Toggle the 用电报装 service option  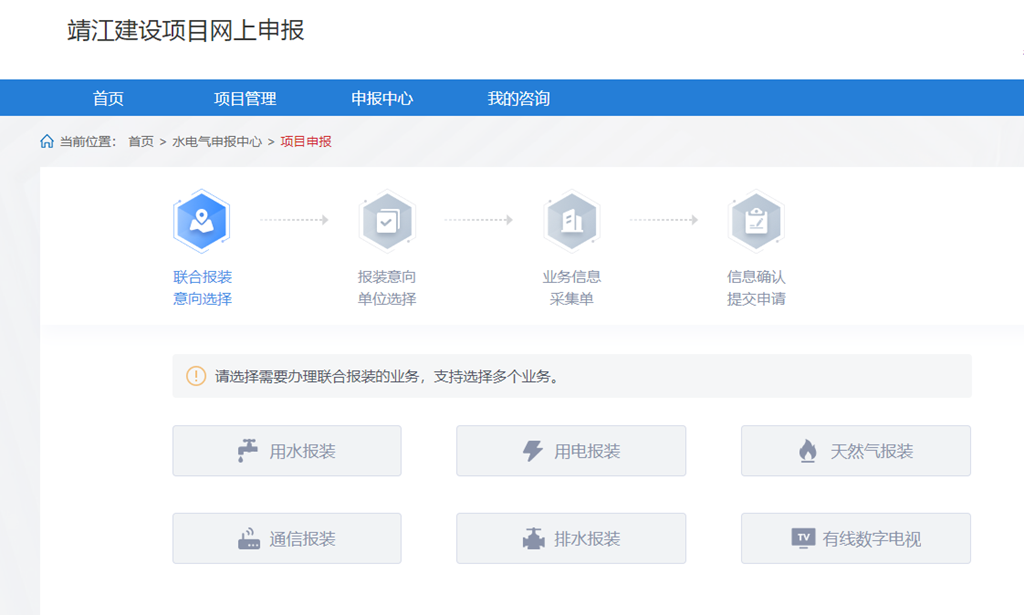tap(571, 451)
